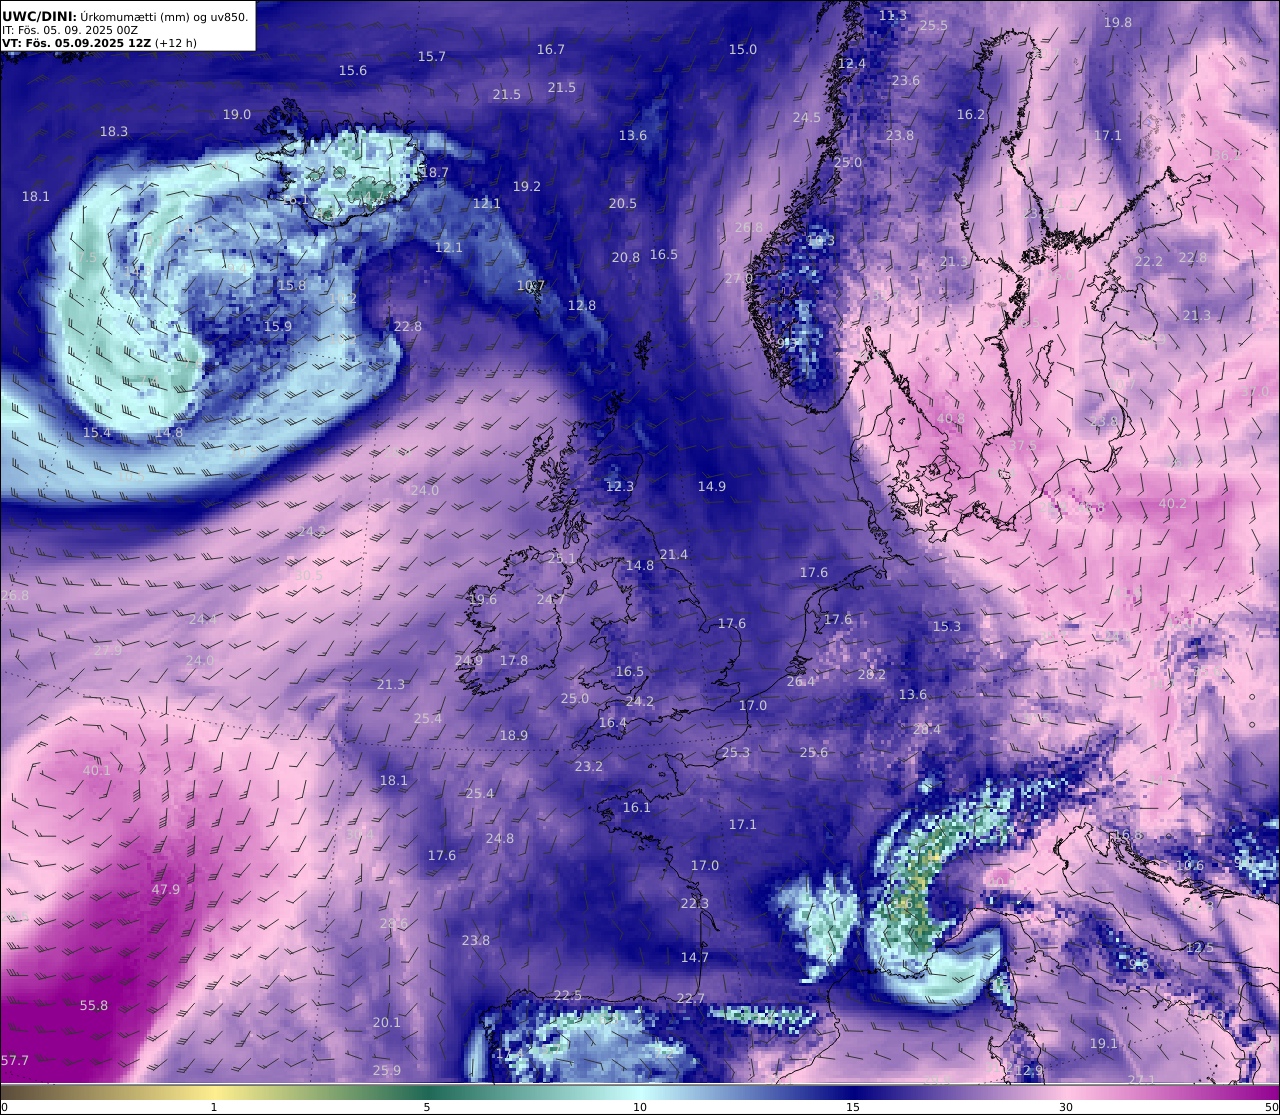
Task: Click the 21.4 value label
Action: tap(674, 555)
